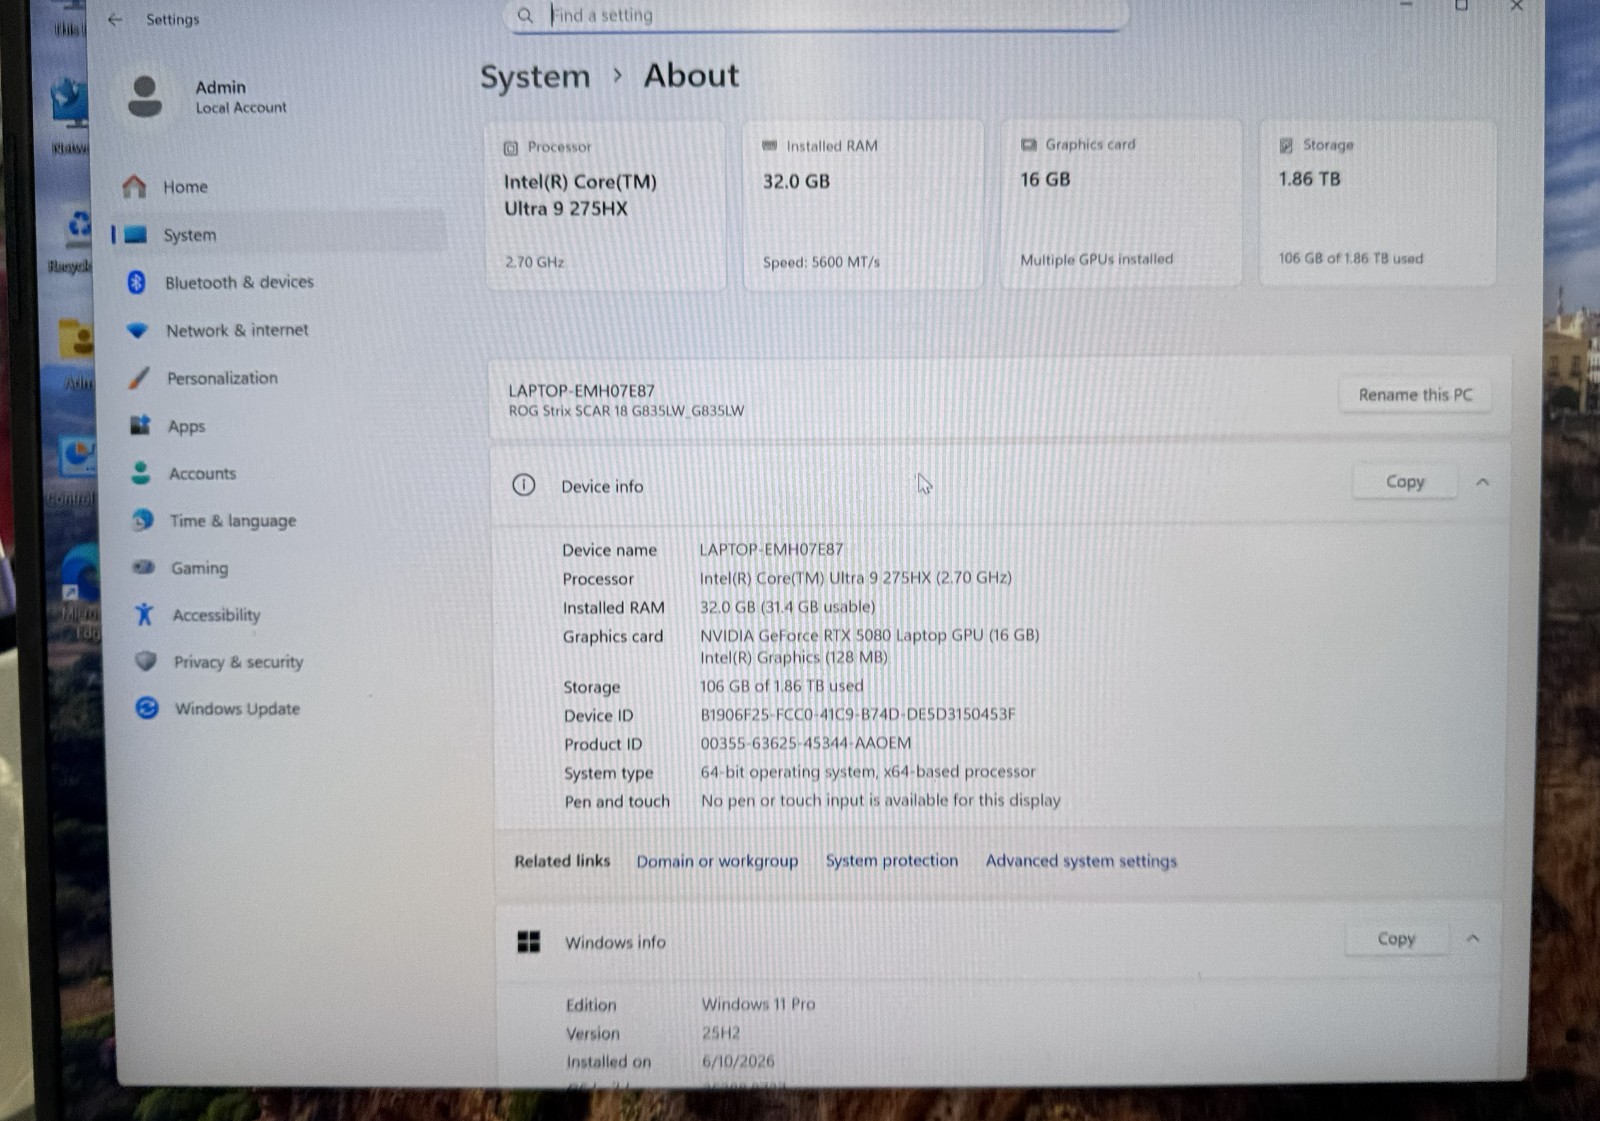Click the Time & language globe icon
The height and width of the screenshot is (1121, 1600).
[x=143, y=520]
